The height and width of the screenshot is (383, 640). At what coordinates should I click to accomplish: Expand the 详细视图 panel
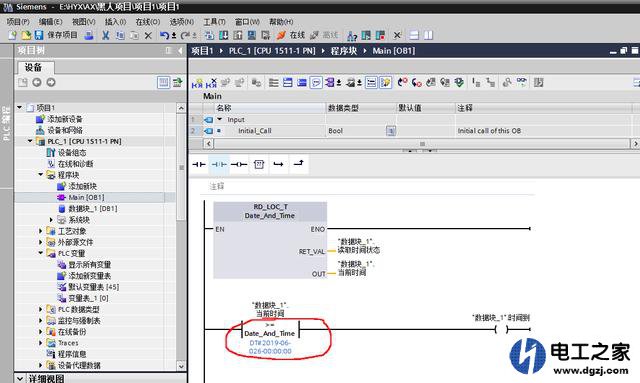click(20, 379)
